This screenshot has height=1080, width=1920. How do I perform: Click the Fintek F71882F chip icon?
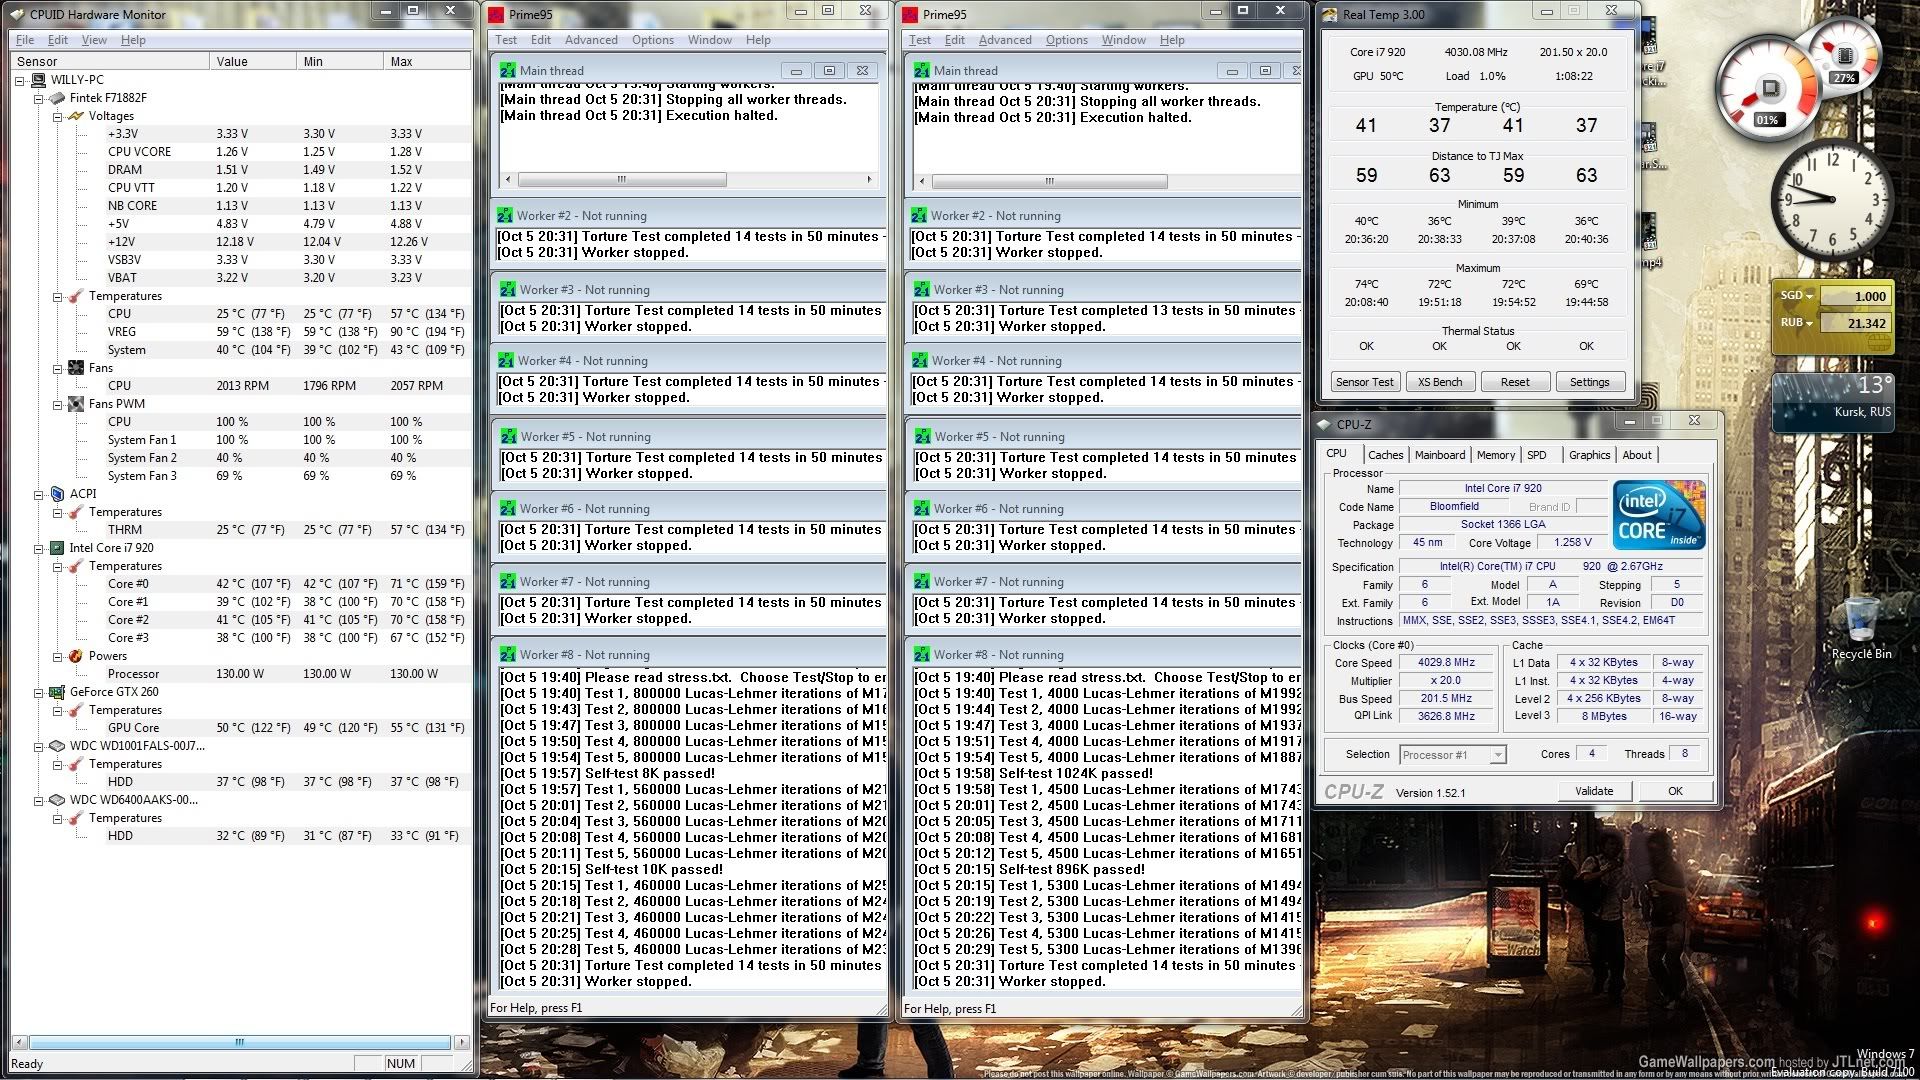(x=57, y=98)
